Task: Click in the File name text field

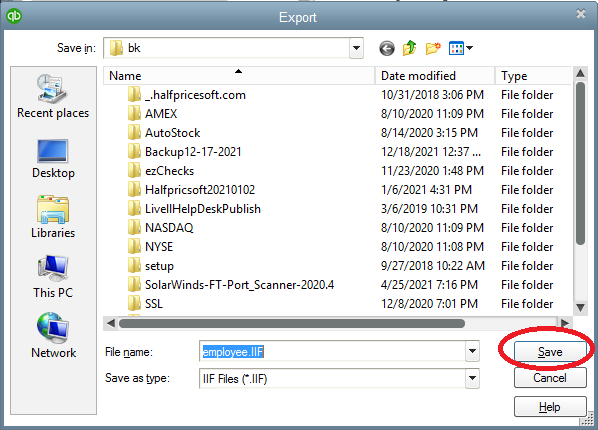Action: (x=332, y=351)
